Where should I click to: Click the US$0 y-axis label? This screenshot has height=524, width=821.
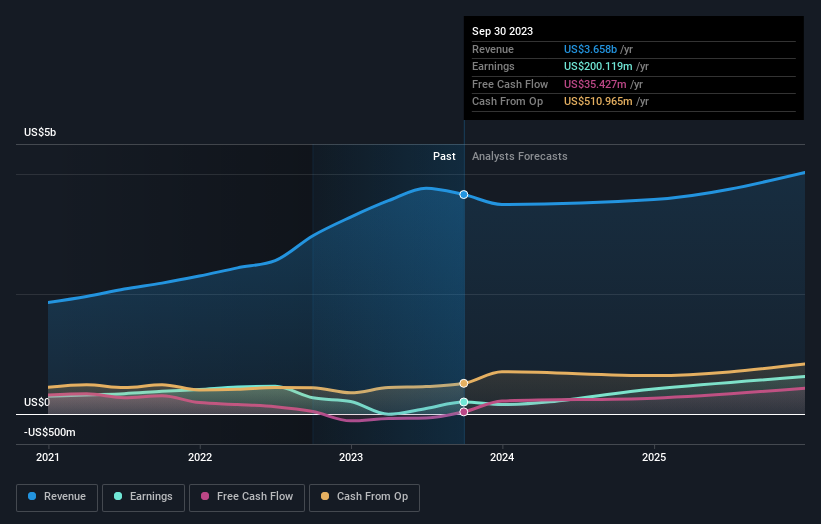tap(37, 402)
